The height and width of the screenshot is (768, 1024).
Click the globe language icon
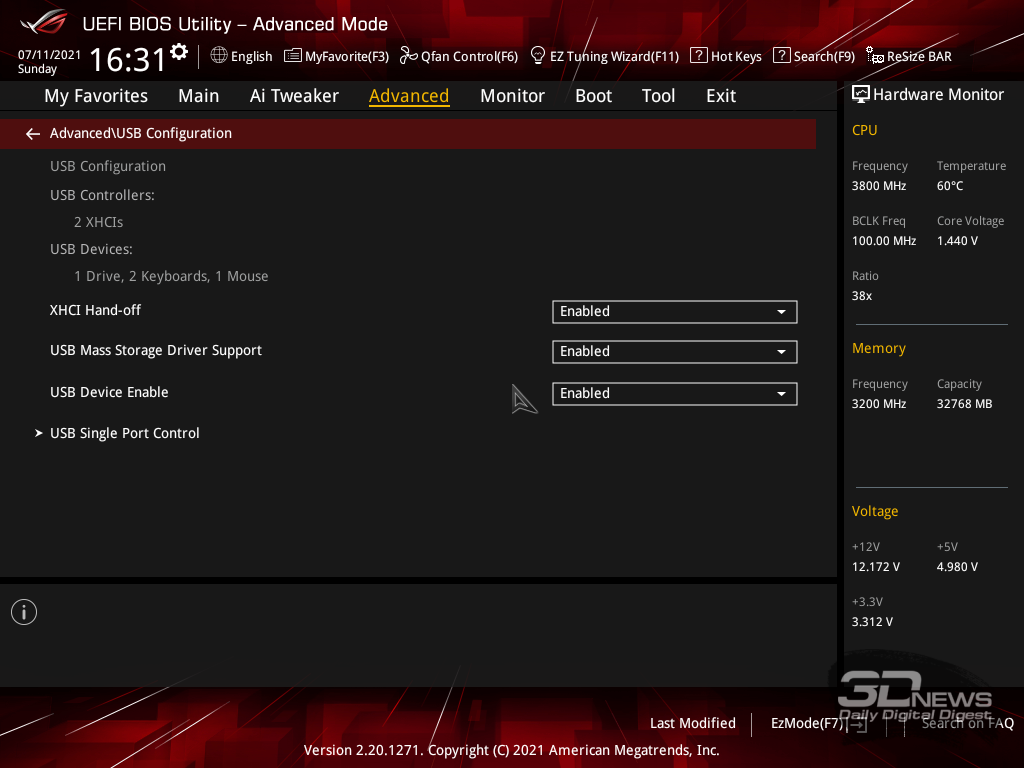click(x=219, y=56)
